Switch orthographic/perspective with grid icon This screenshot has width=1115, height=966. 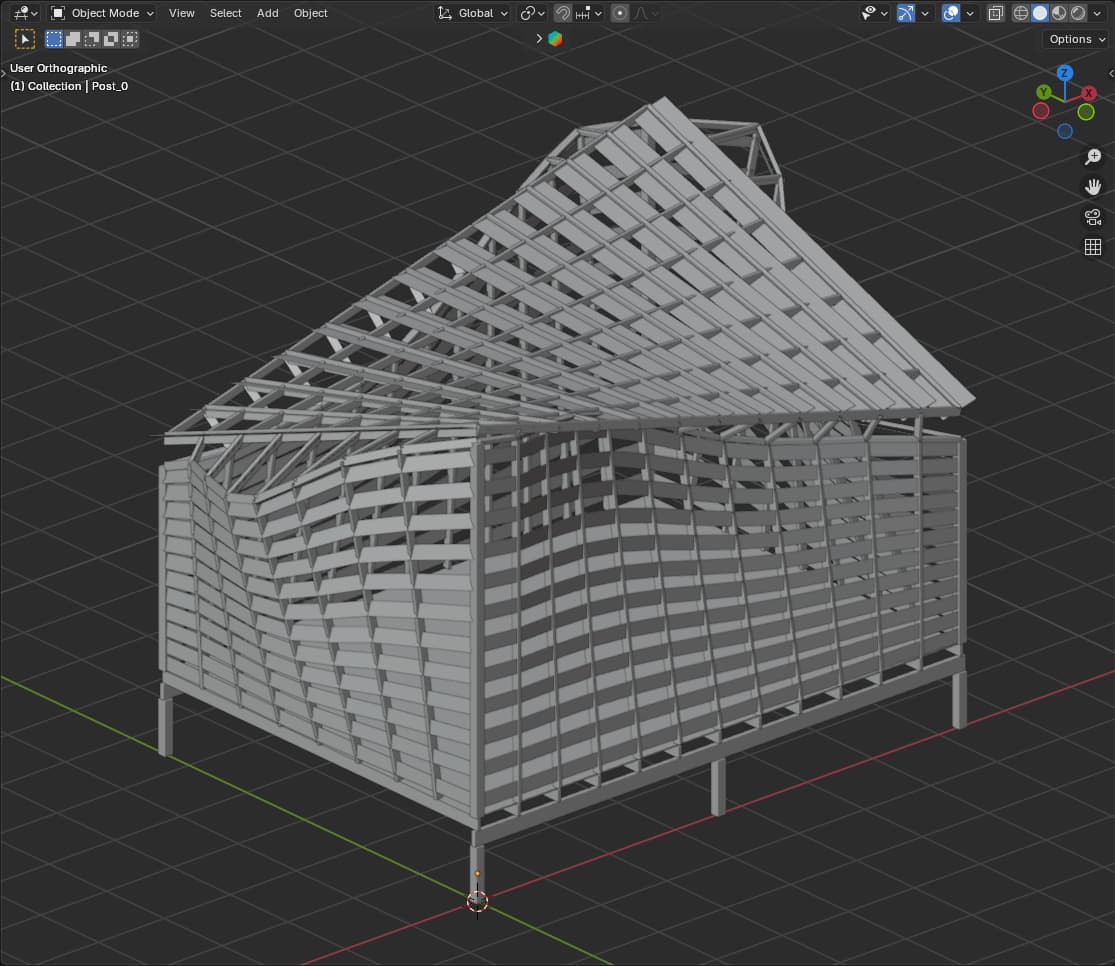(x=1093, y=247)
